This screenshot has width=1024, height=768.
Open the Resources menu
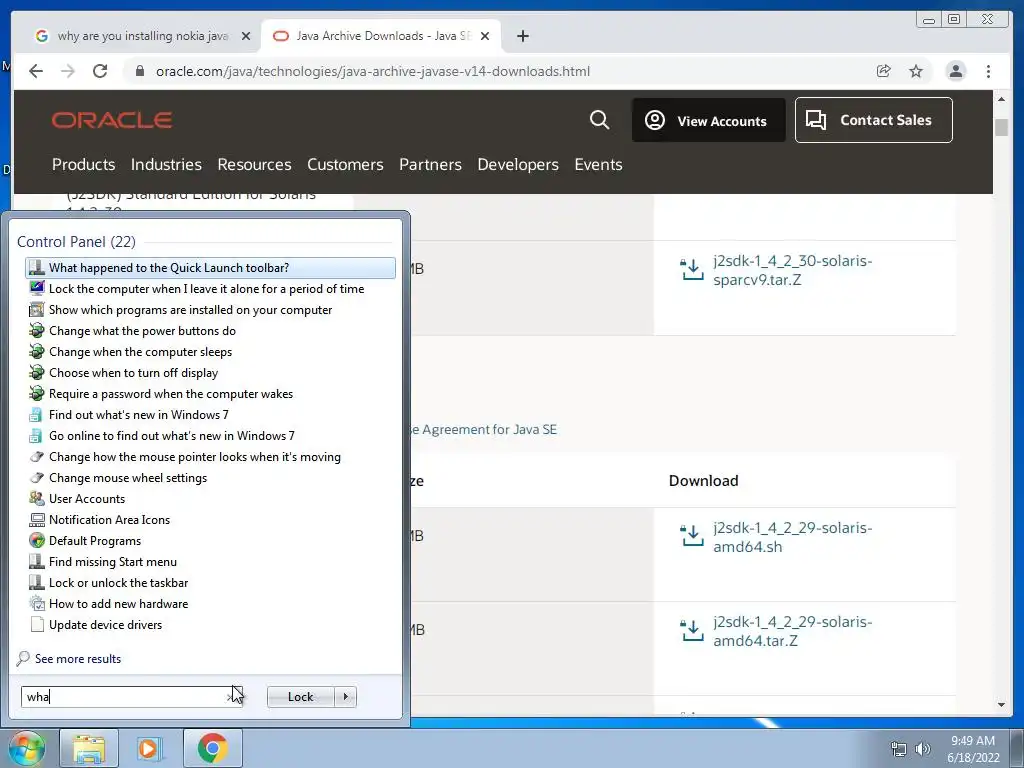click(254, 165)
